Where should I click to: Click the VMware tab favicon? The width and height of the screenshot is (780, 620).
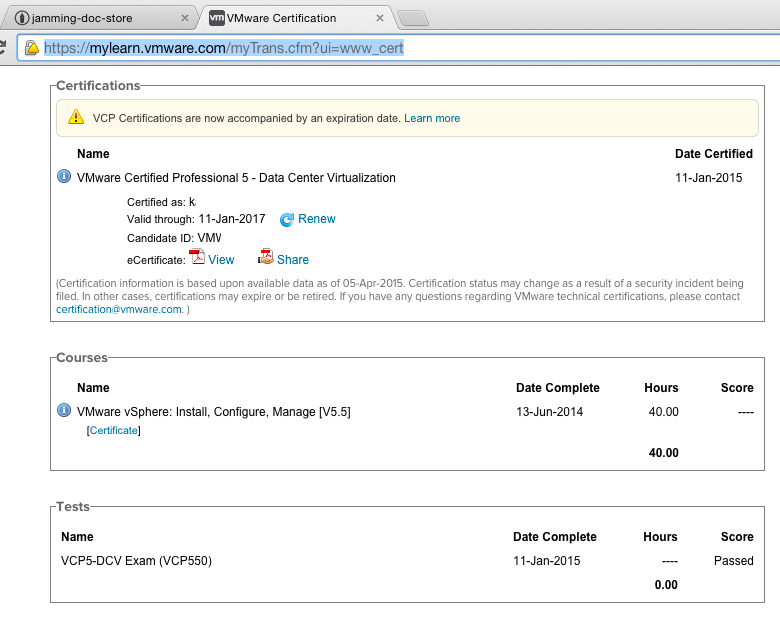tap(216, 18)
